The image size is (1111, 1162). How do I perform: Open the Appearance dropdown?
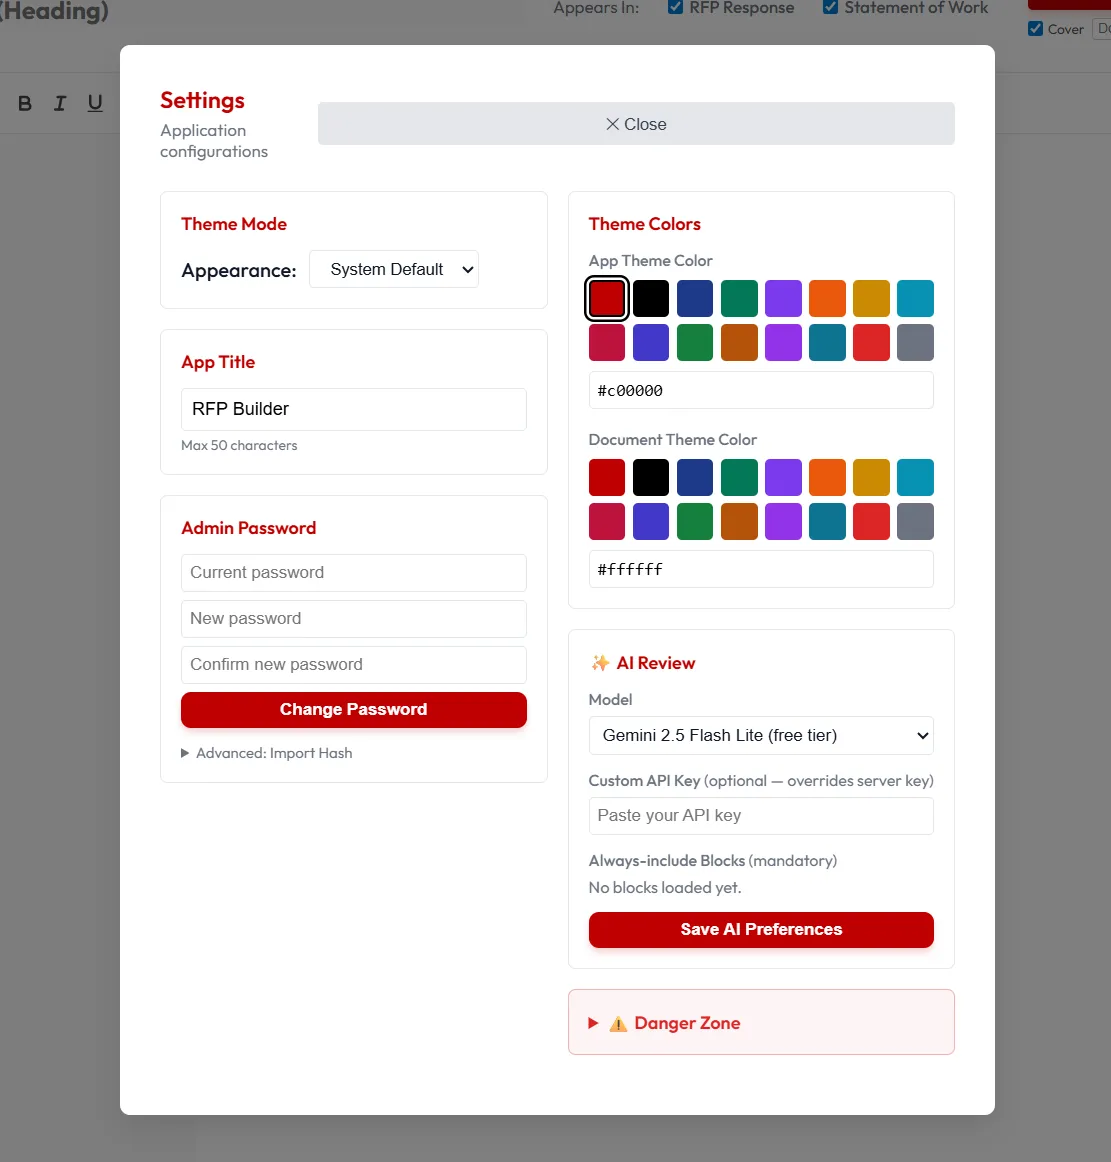pos(393,269)
